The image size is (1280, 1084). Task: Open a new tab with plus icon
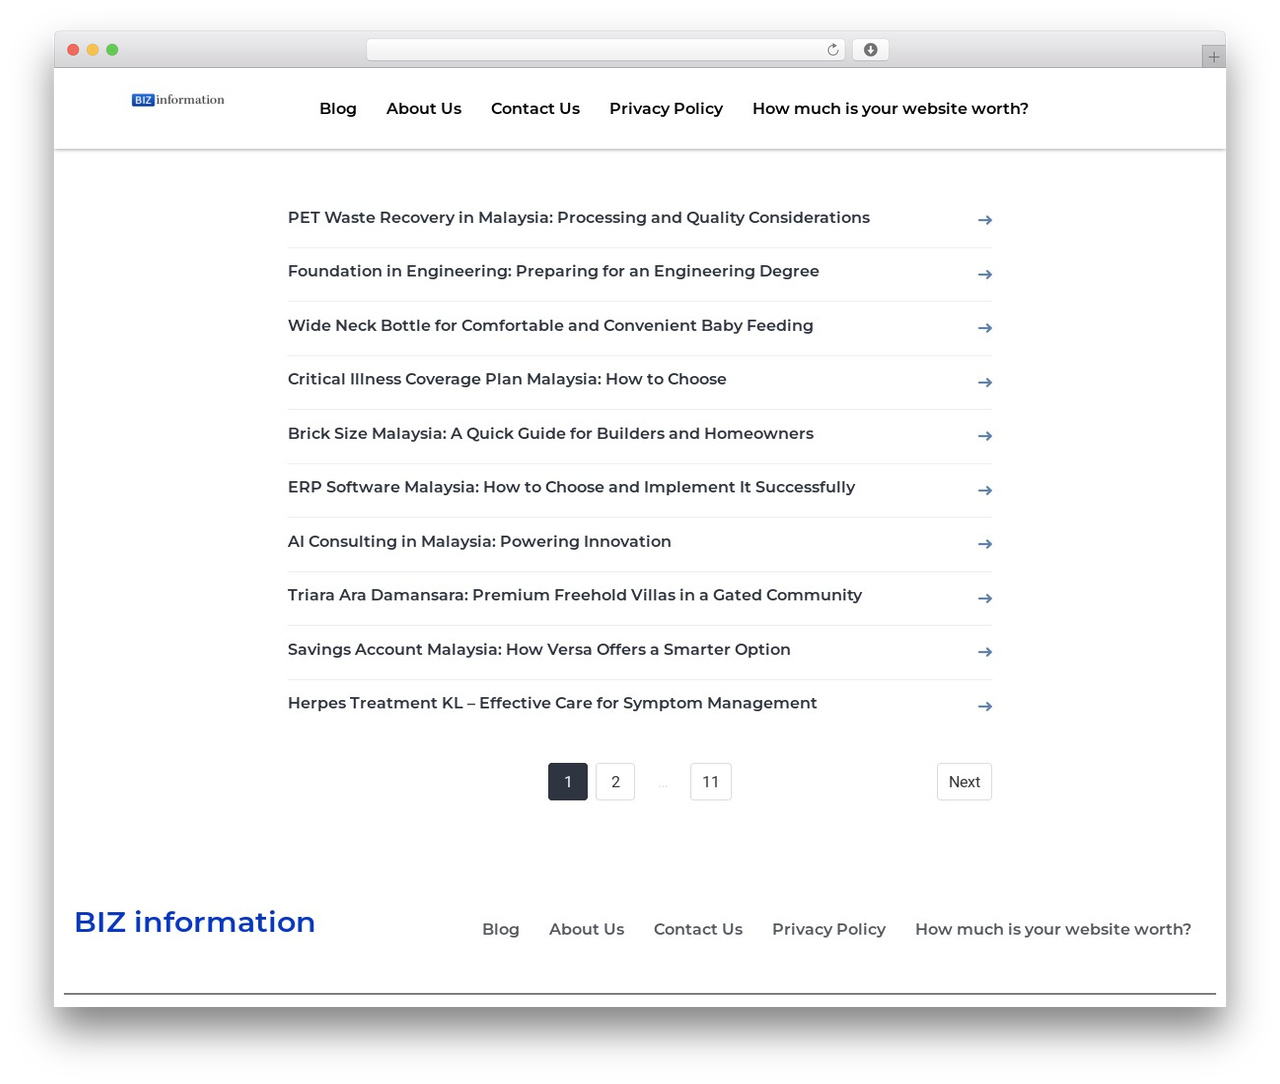tap(1213, 57)
